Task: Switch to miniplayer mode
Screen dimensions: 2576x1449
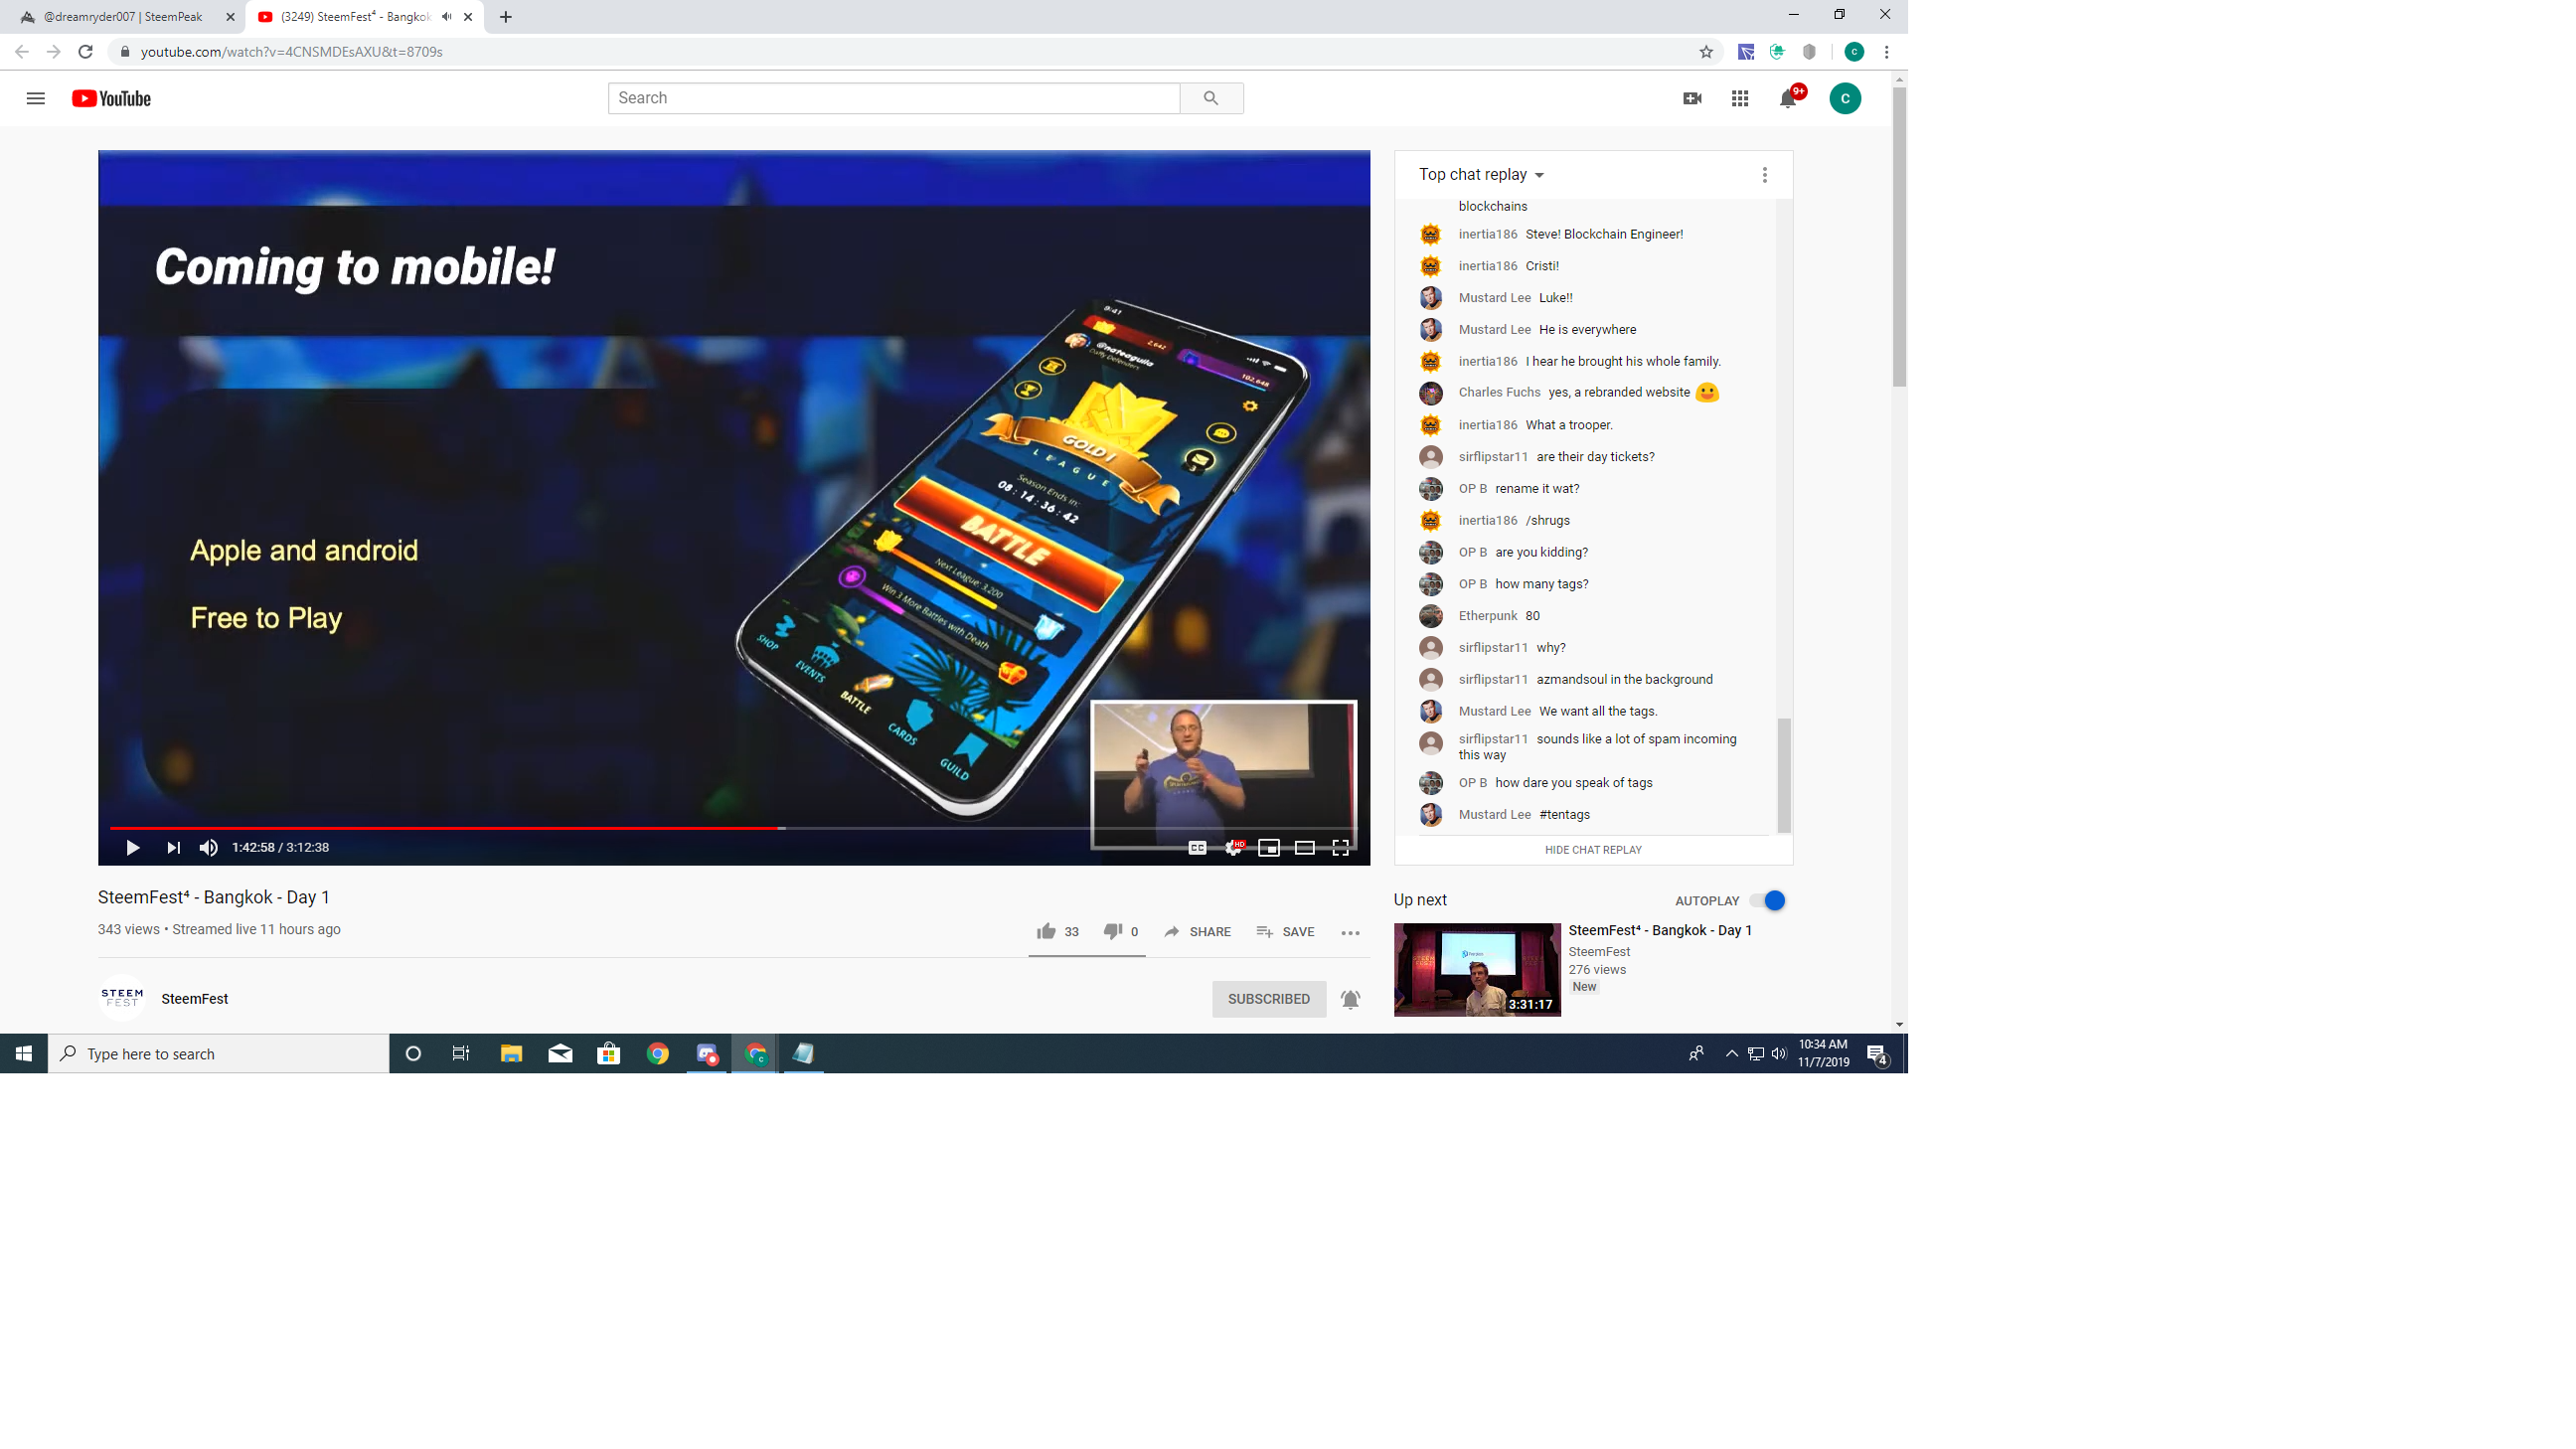Action: click(x=1269, y=847)
